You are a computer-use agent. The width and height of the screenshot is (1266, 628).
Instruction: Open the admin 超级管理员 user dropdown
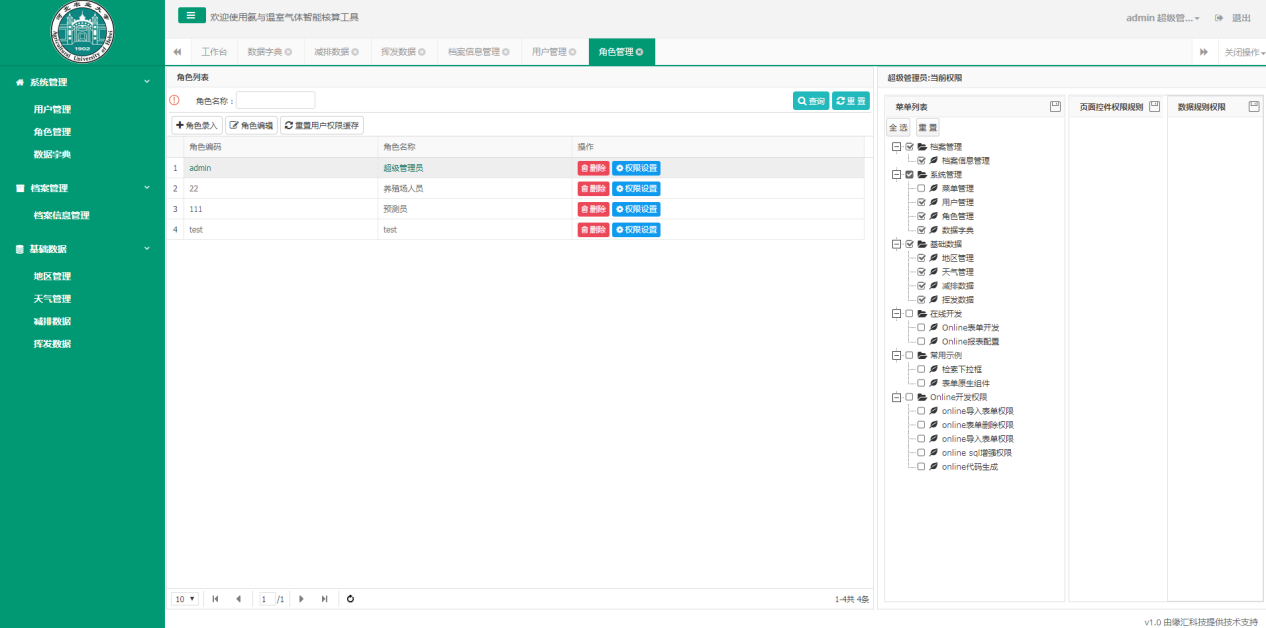click(1162, 18)
